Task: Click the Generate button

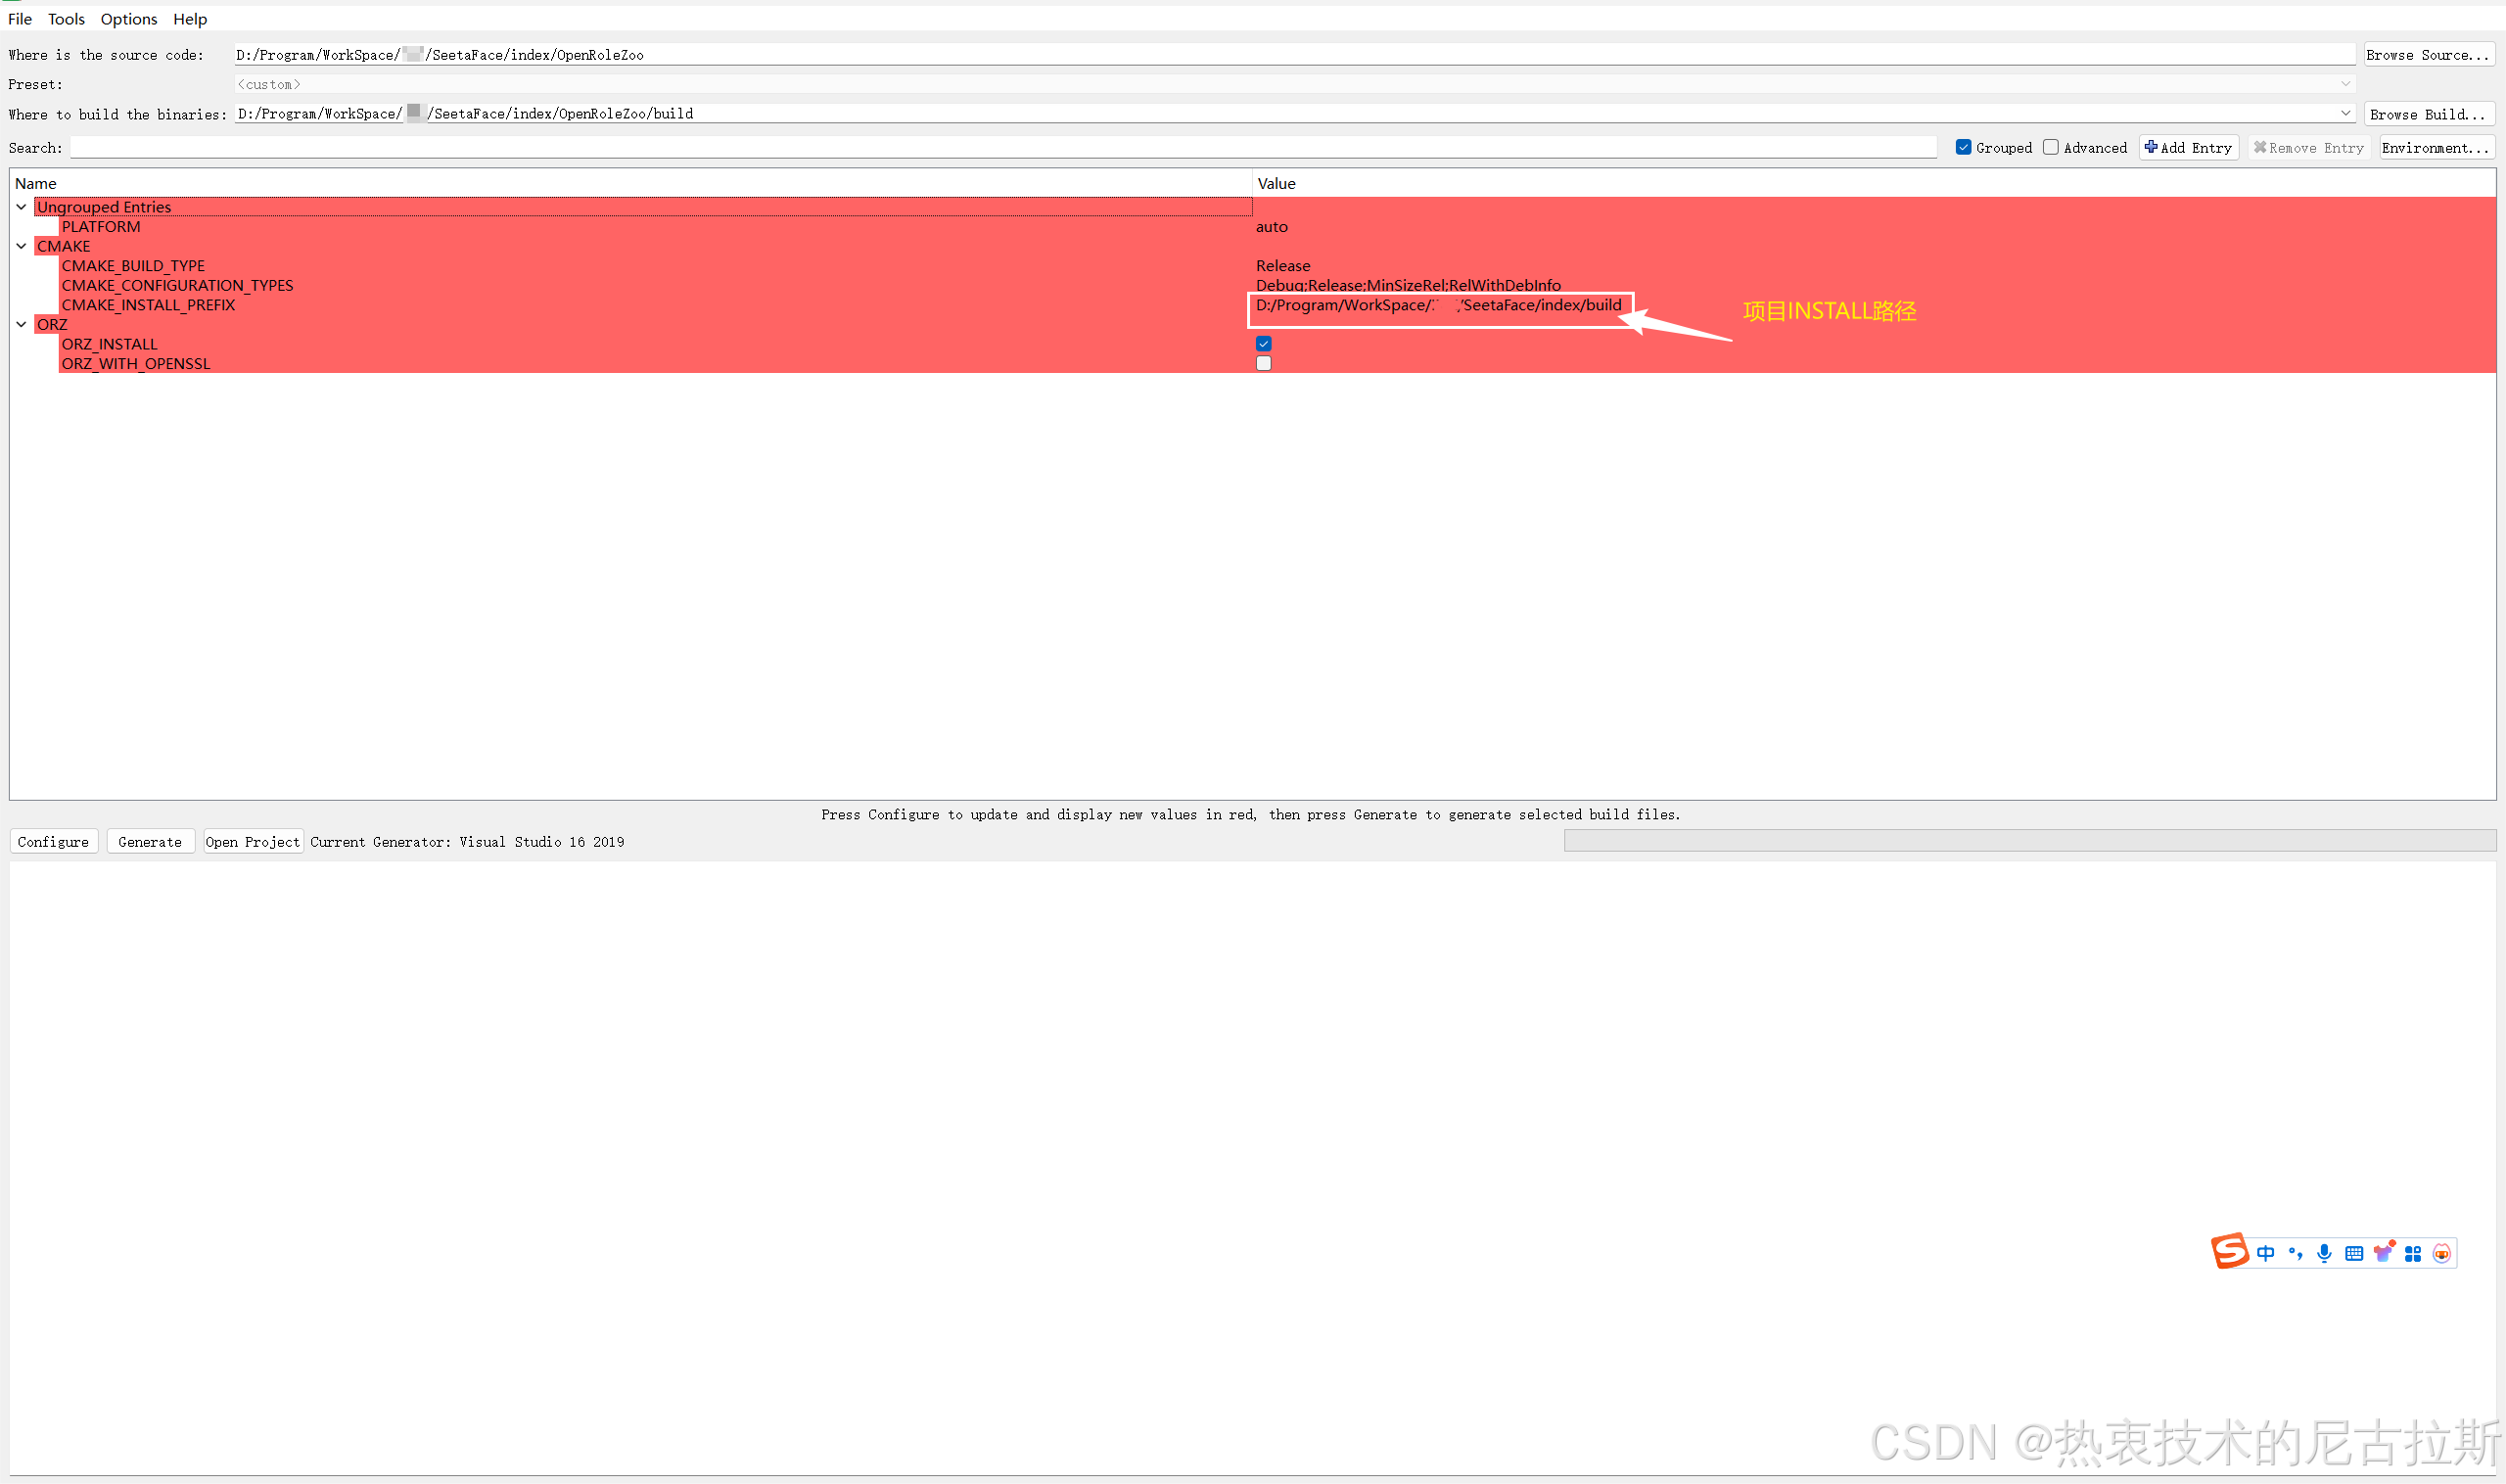Action: 150,842
